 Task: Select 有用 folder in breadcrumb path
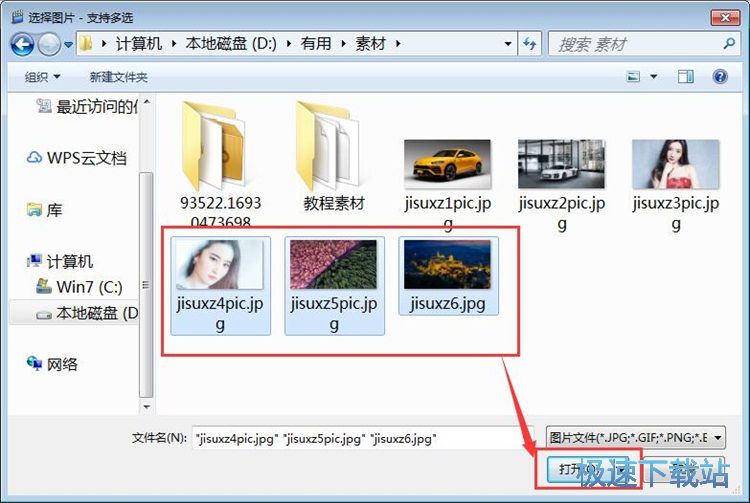(316, 44)
